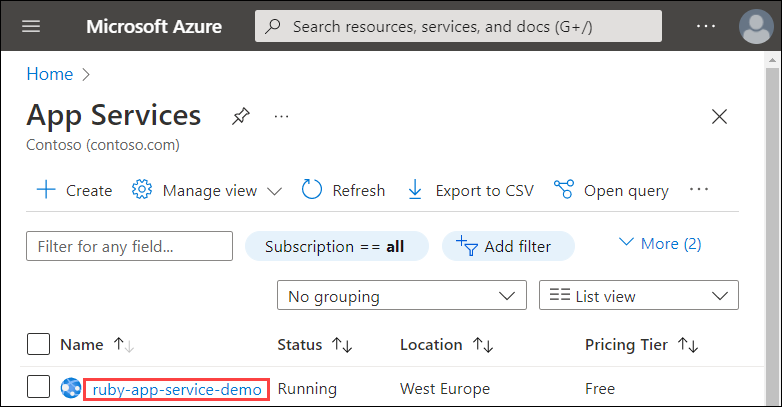Open the command bar overflow ellipsis

pyautogui.click(x=699, y=189)
